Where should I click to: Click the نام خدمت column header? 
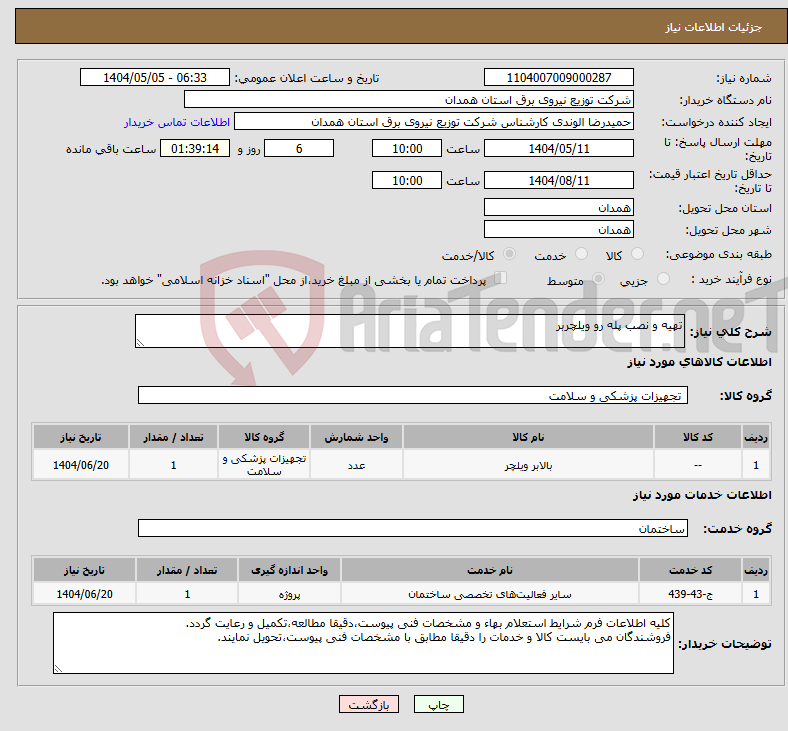[x=490, y=570]
